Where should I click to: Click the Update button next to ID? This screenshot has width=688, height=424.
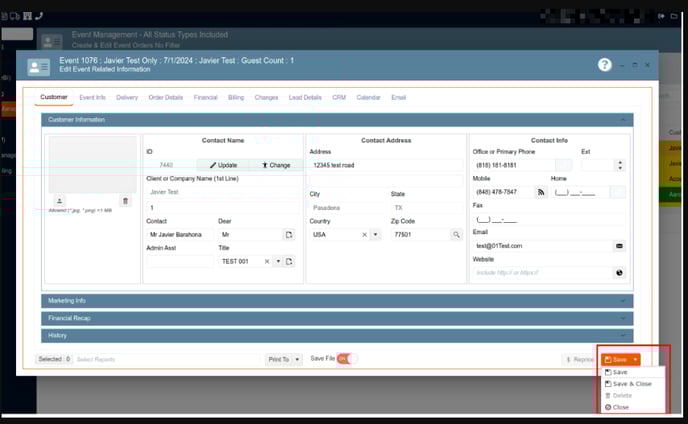pos(223,165)
